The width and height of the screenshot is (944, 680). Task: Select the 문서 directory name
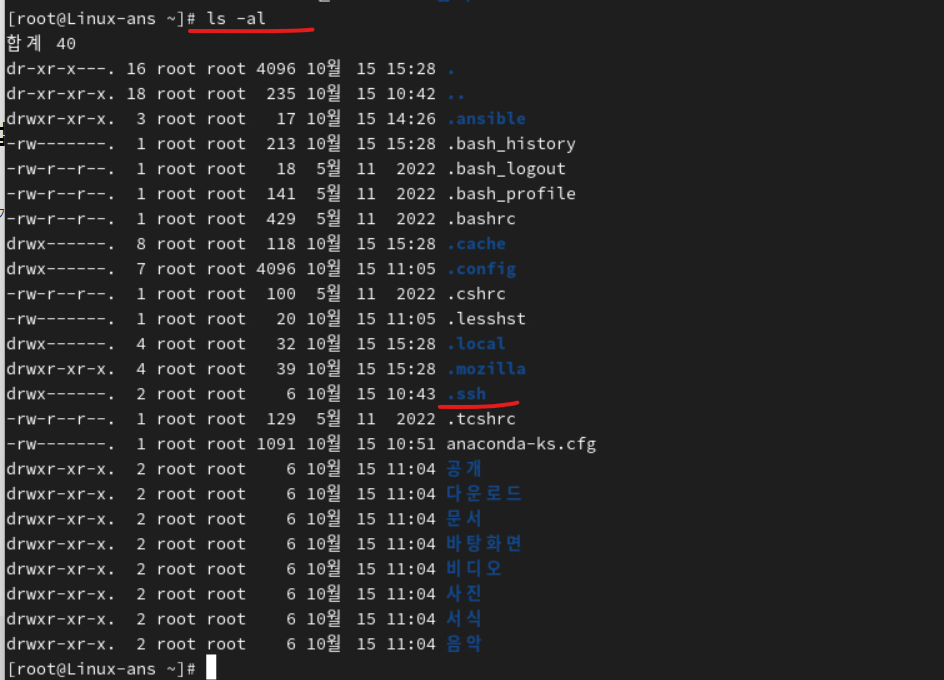tap(464, 519)
